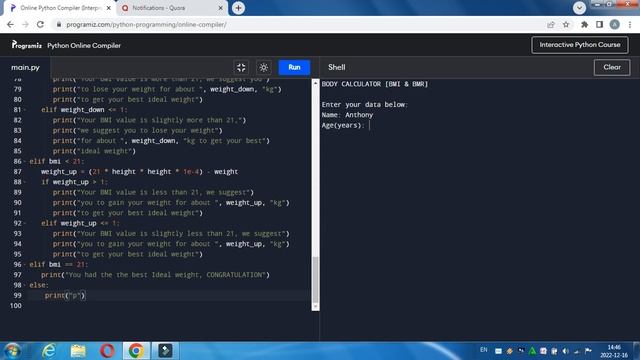Close the Online Python Compiler tab
The image size is (640, 360).
109,8
